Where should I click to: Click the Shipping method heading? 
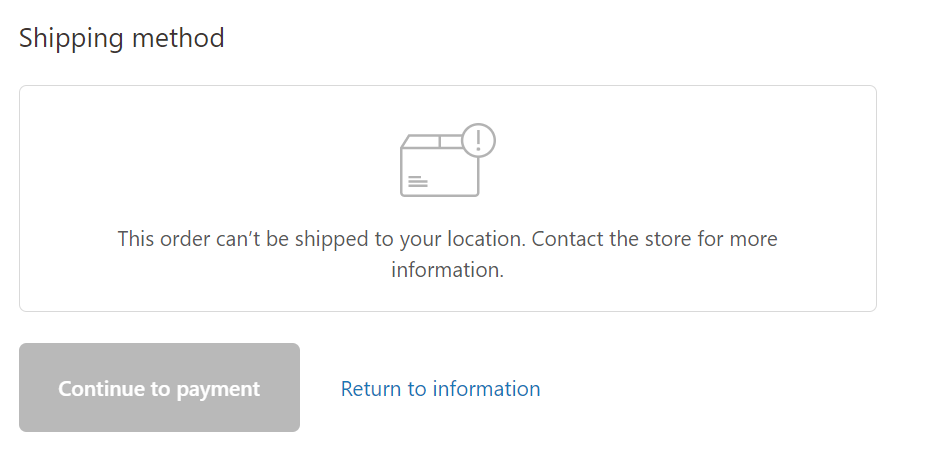(122, 38)
